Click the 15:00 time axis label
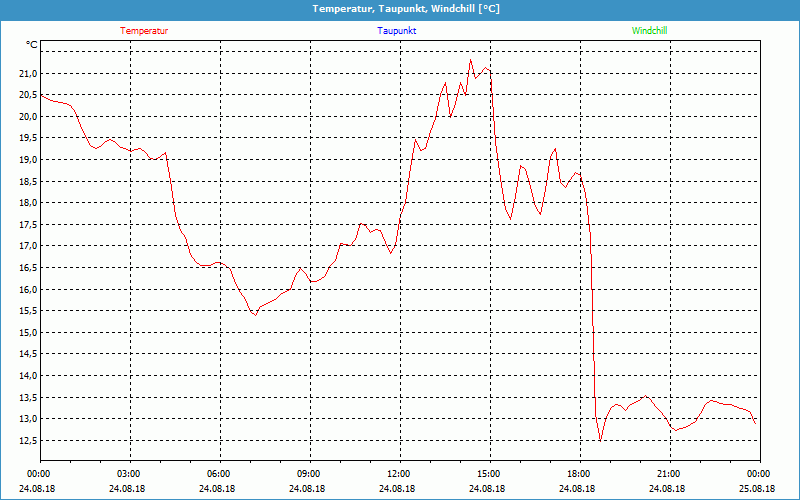Screen dimensions: 800x500 click(488, 474)
